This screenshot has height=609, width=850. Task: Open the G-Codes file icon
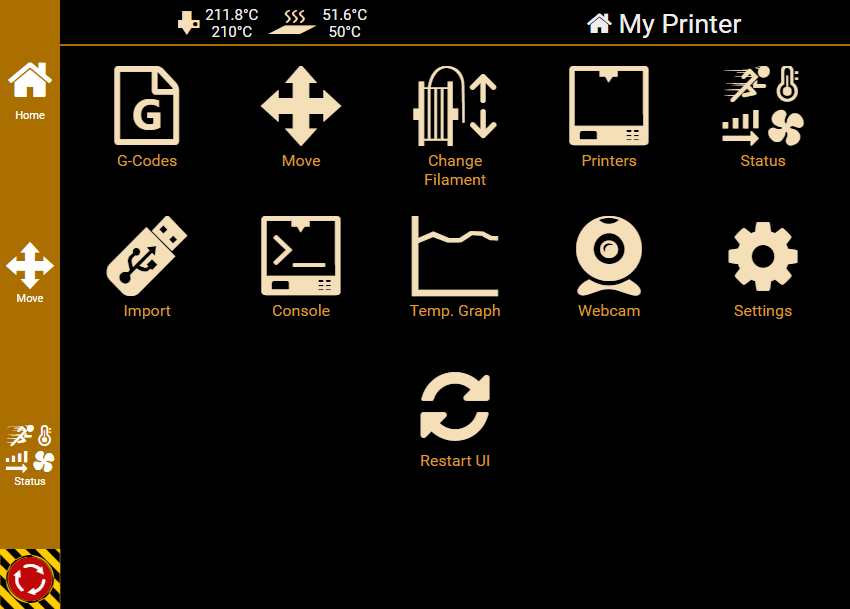[x=146, y=106]
